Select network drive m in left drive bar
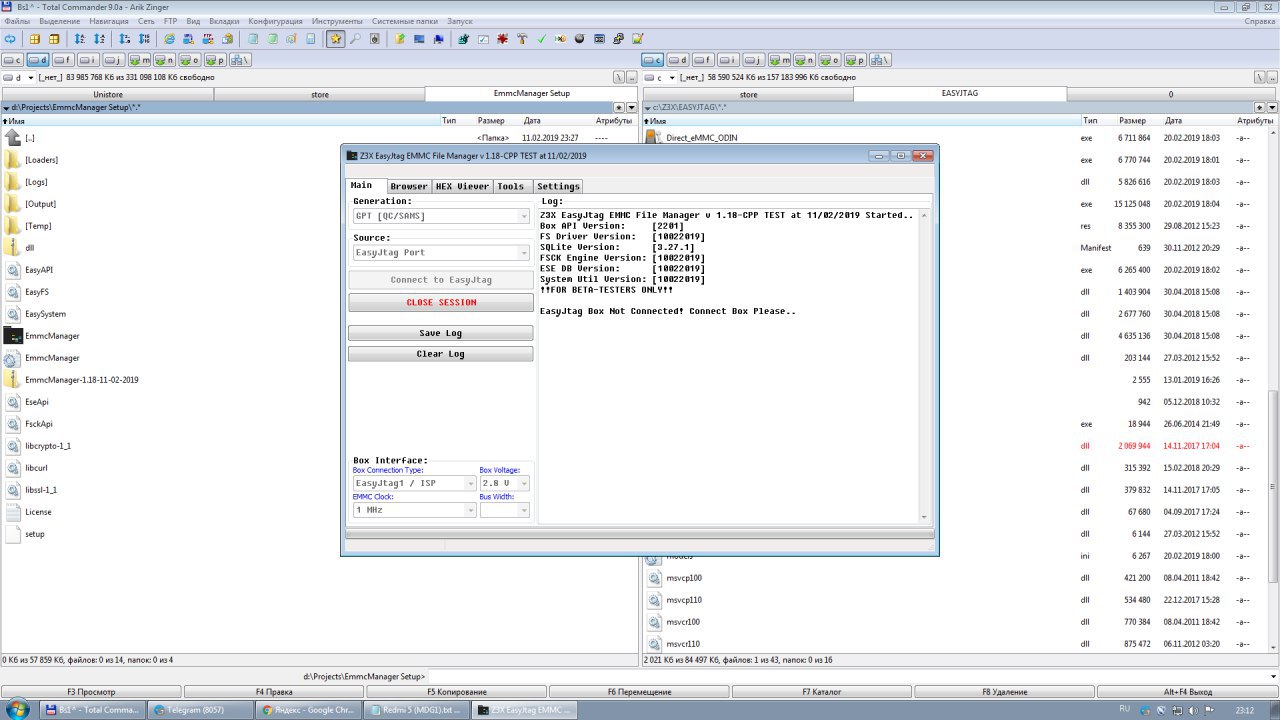This screenshot has height=720, width=1280. [x=138, y=60]
